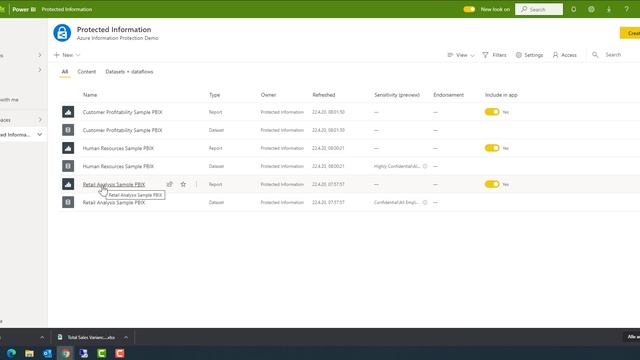
Task: Collapse the Protected Informa... workspace chevron in sidebar
Action: [x=40, y=134]
